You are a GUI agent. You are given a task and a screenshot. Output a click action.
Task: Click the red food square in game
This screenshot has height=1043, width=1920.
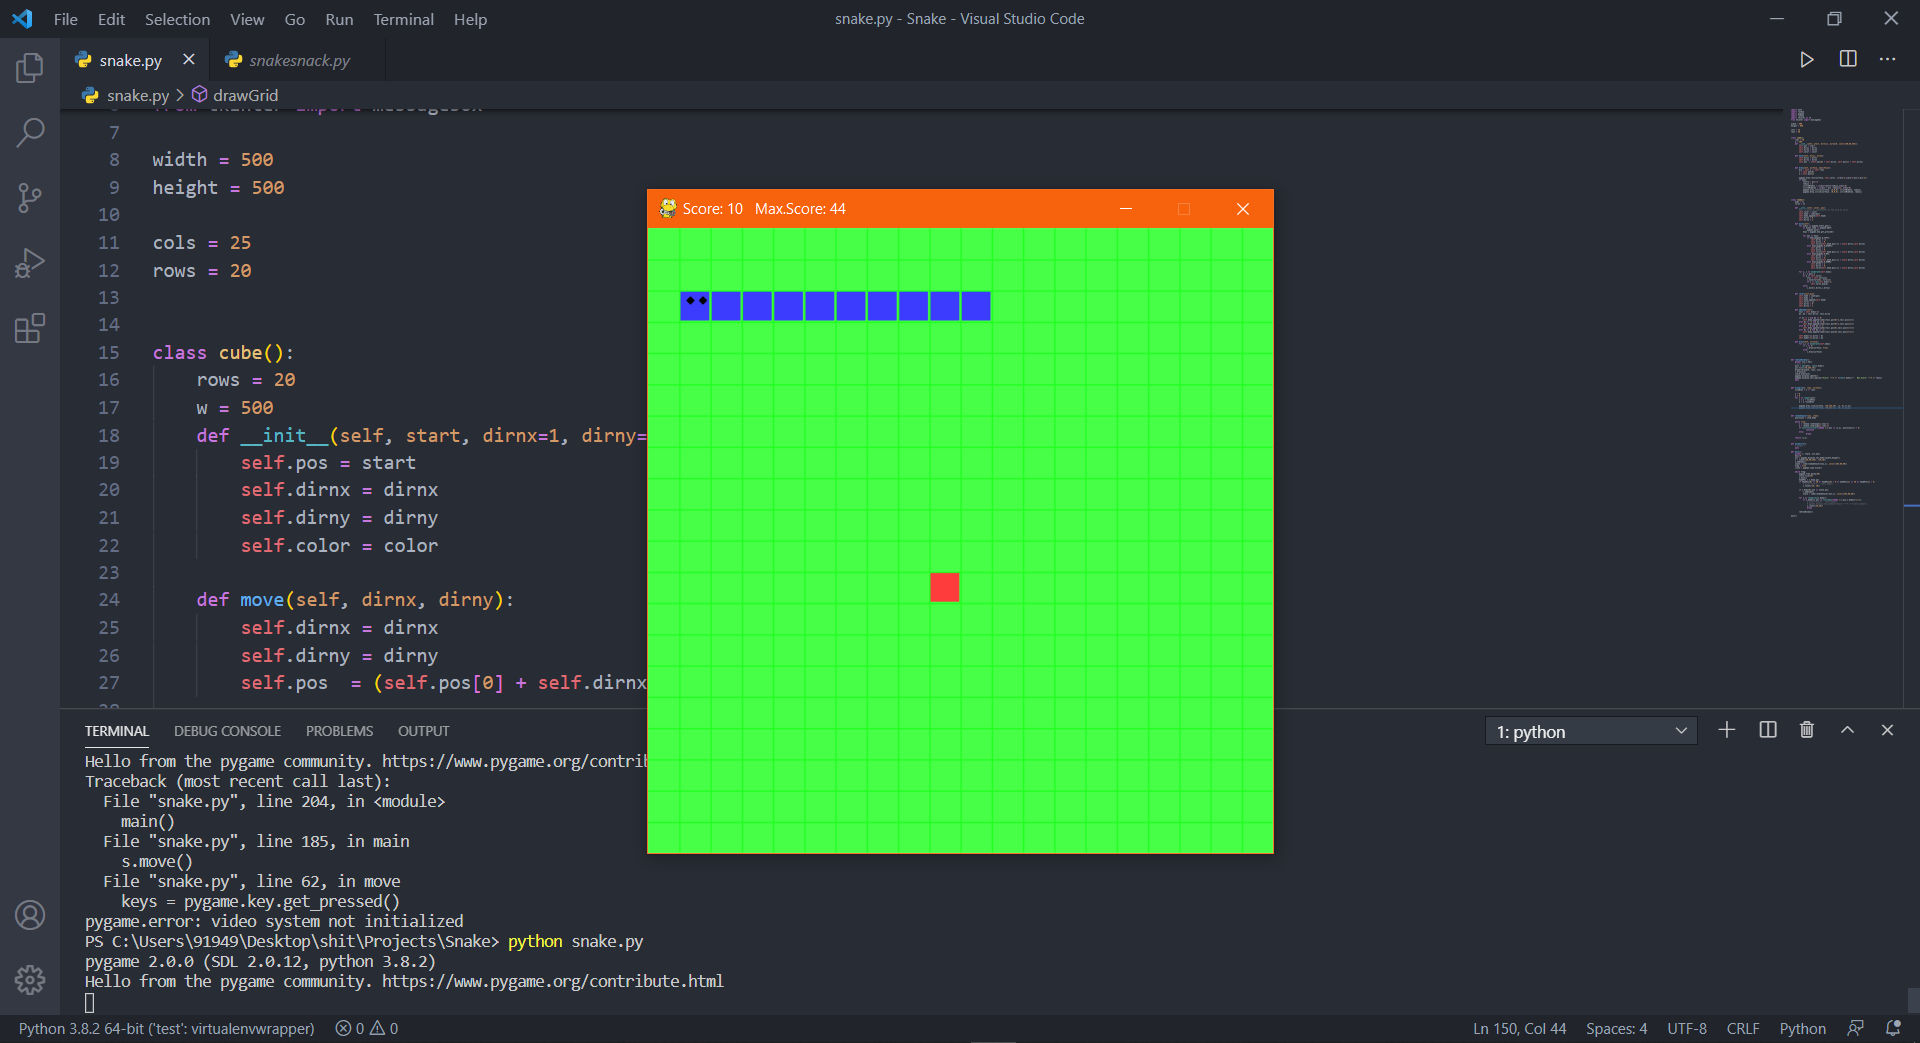(944, 587)
